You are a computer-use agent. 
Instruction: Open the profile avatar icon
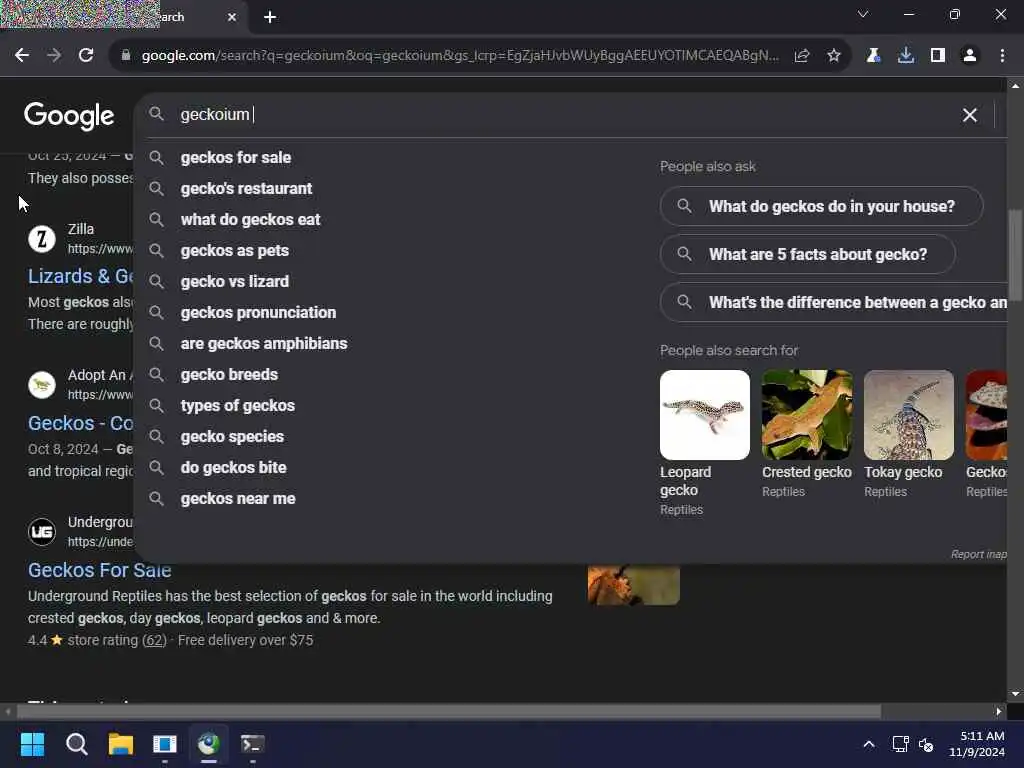coord(970,56)
